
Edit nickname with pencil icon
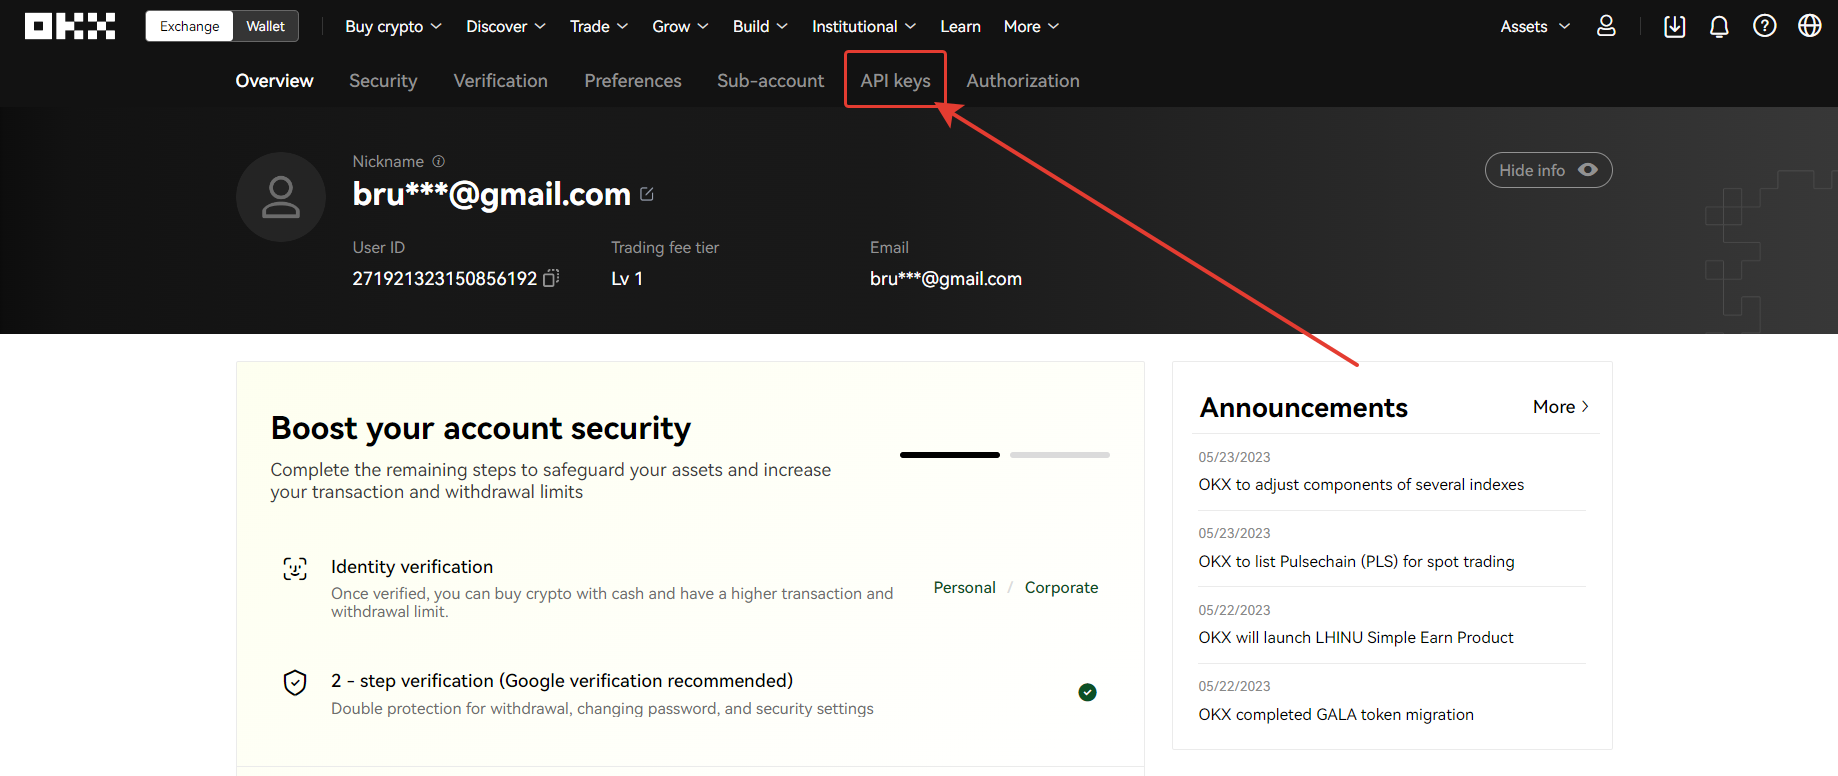pyautogui.click(x=647, y=194)
